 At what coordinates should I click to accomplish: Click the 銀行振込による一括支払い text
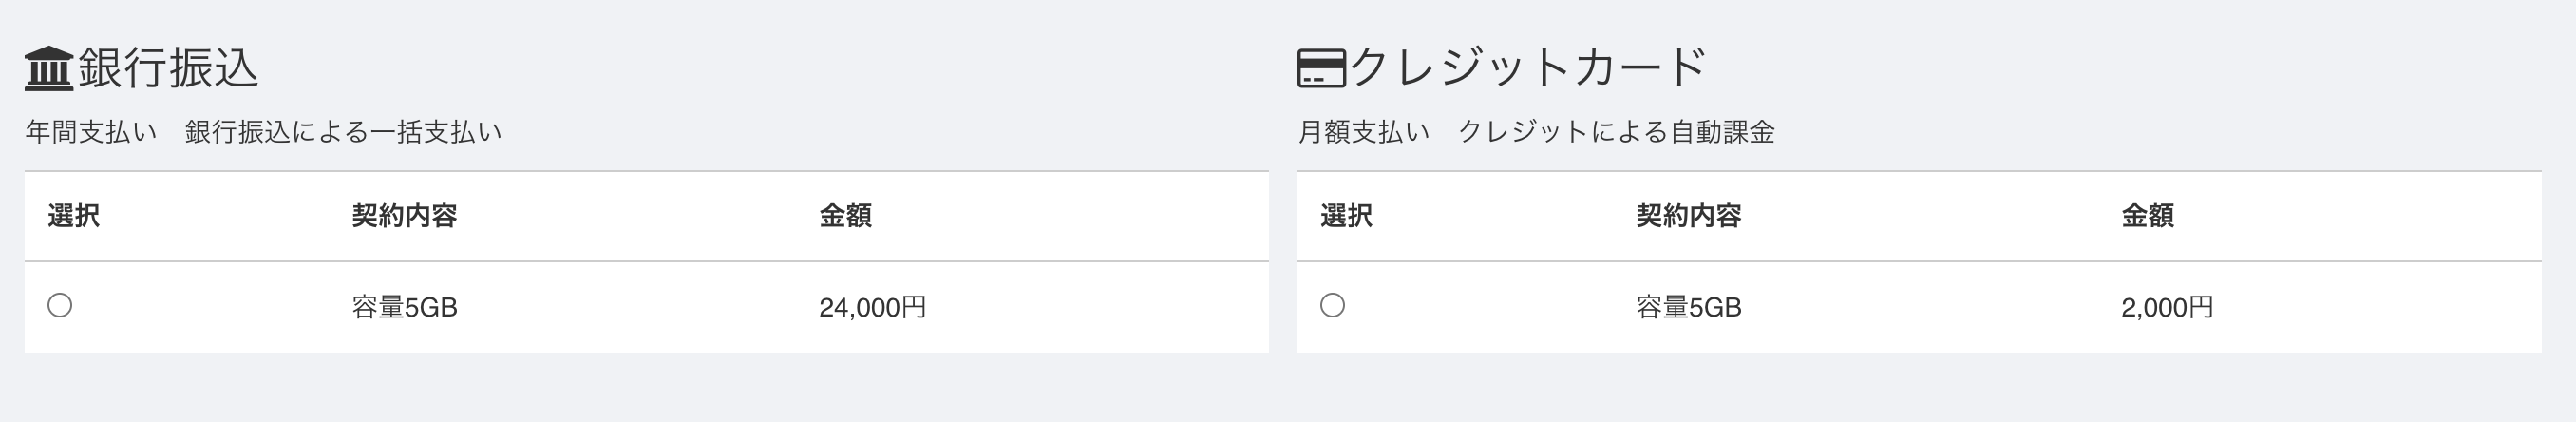click(343, 132)
